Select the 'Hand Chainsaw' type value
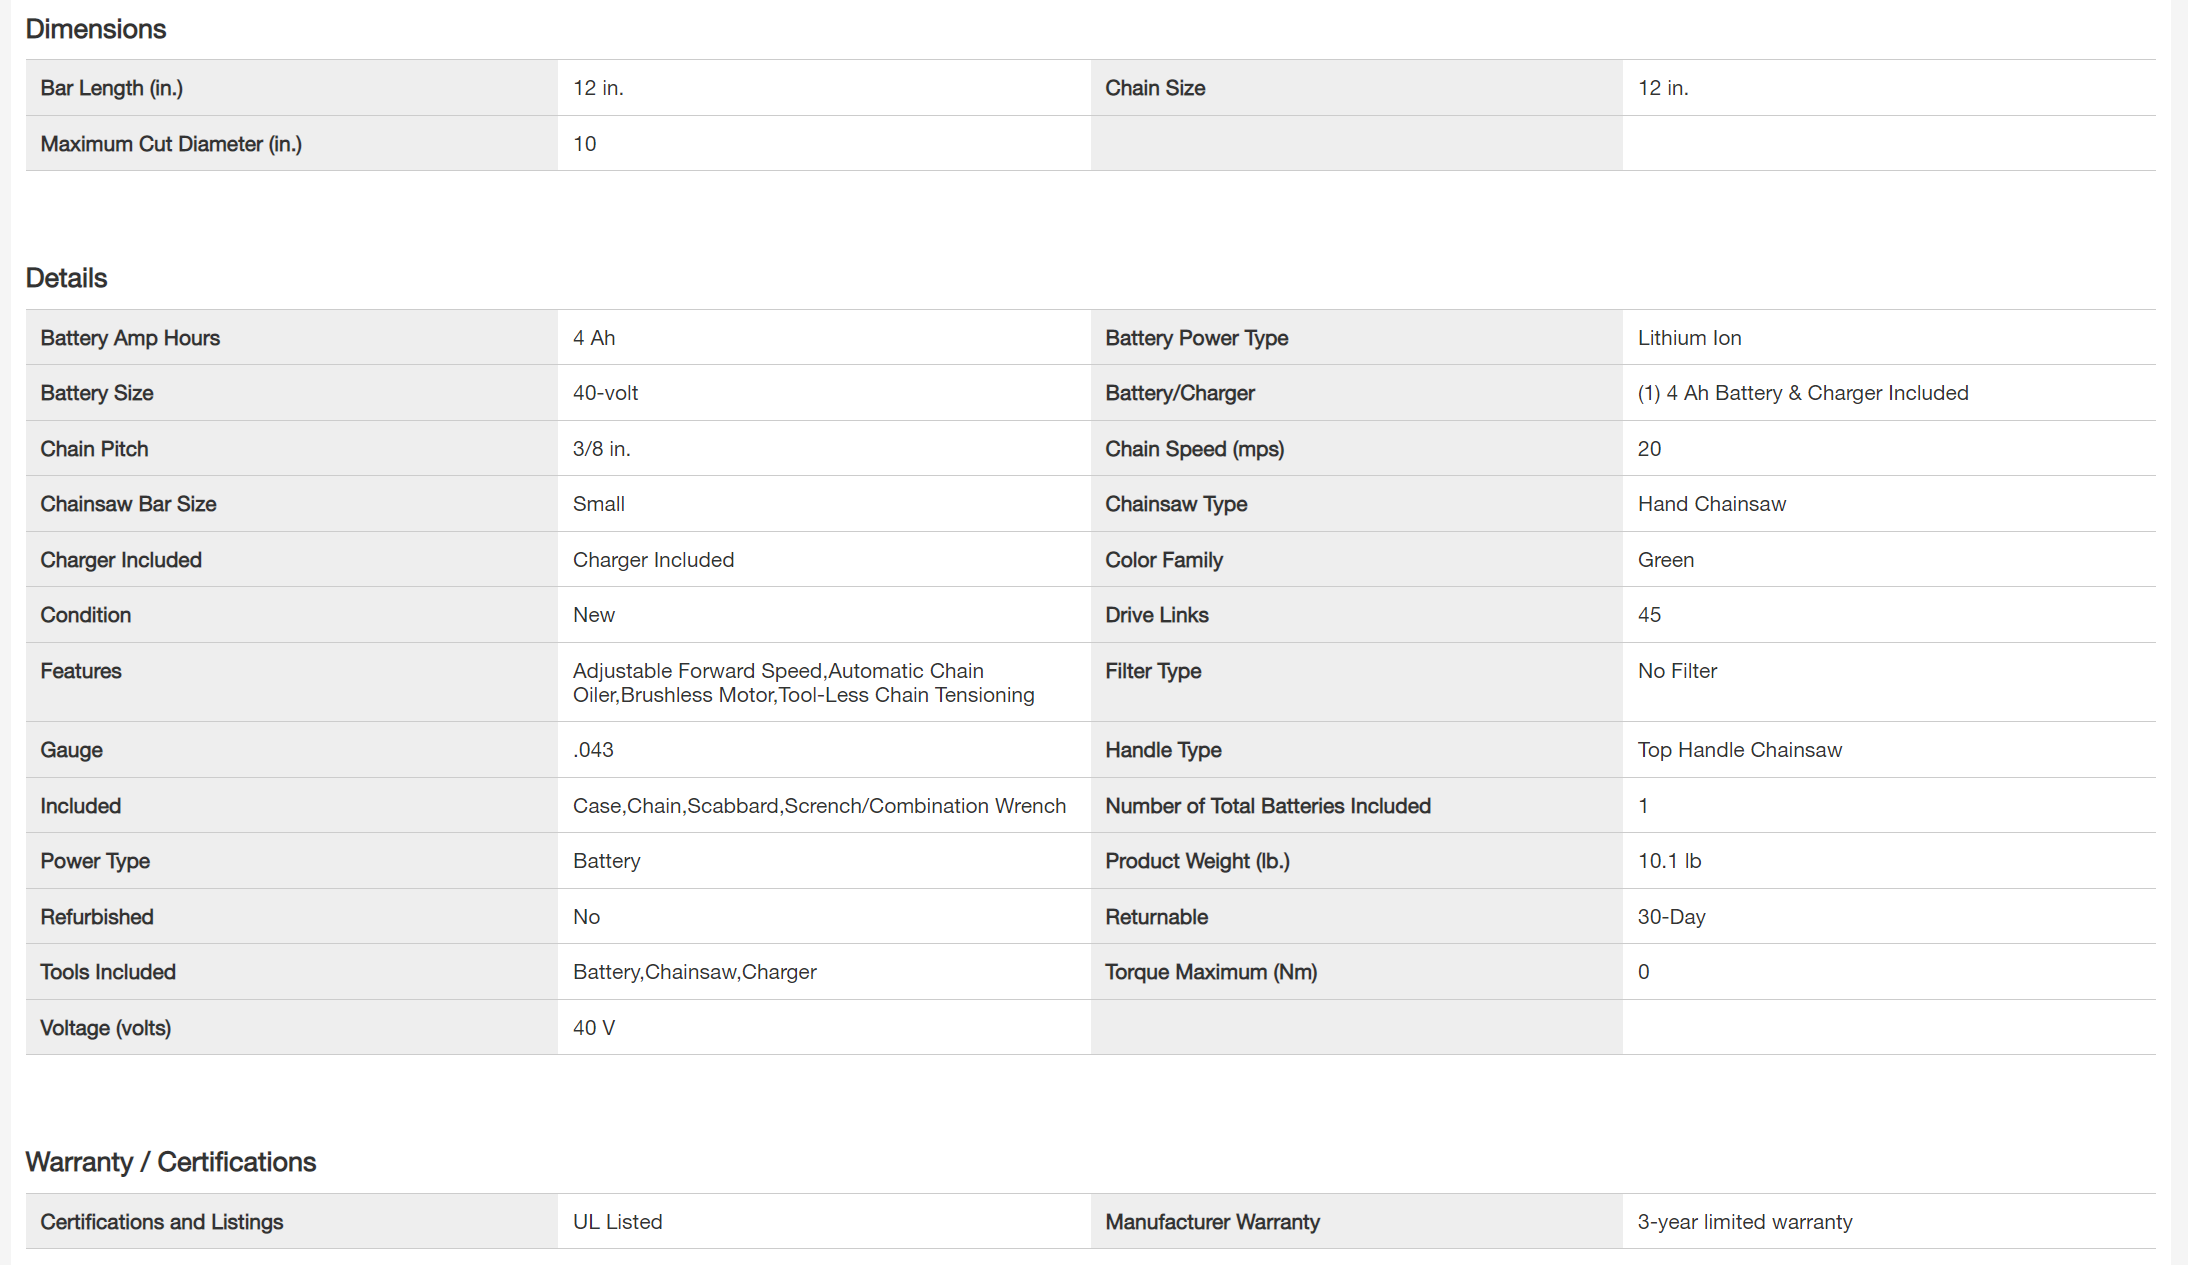This screenshot has height=1265, width=2188. coord(1711,504)
